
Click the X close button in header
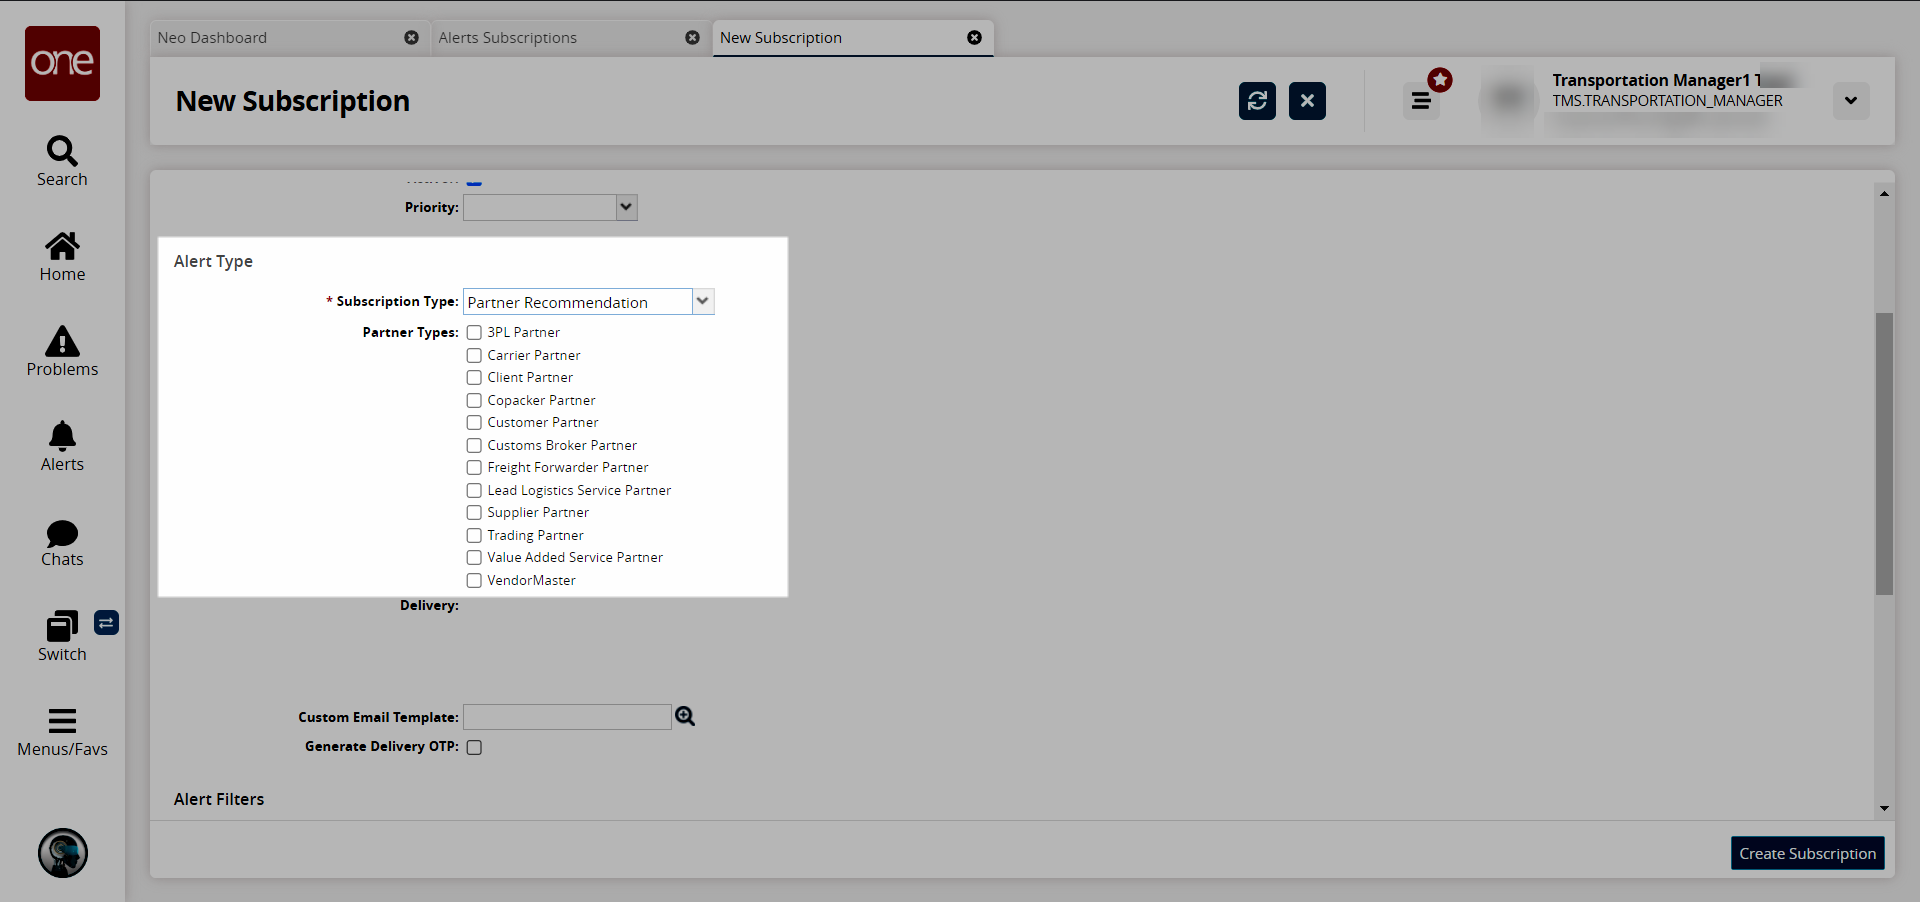[x=1307, y=101]
